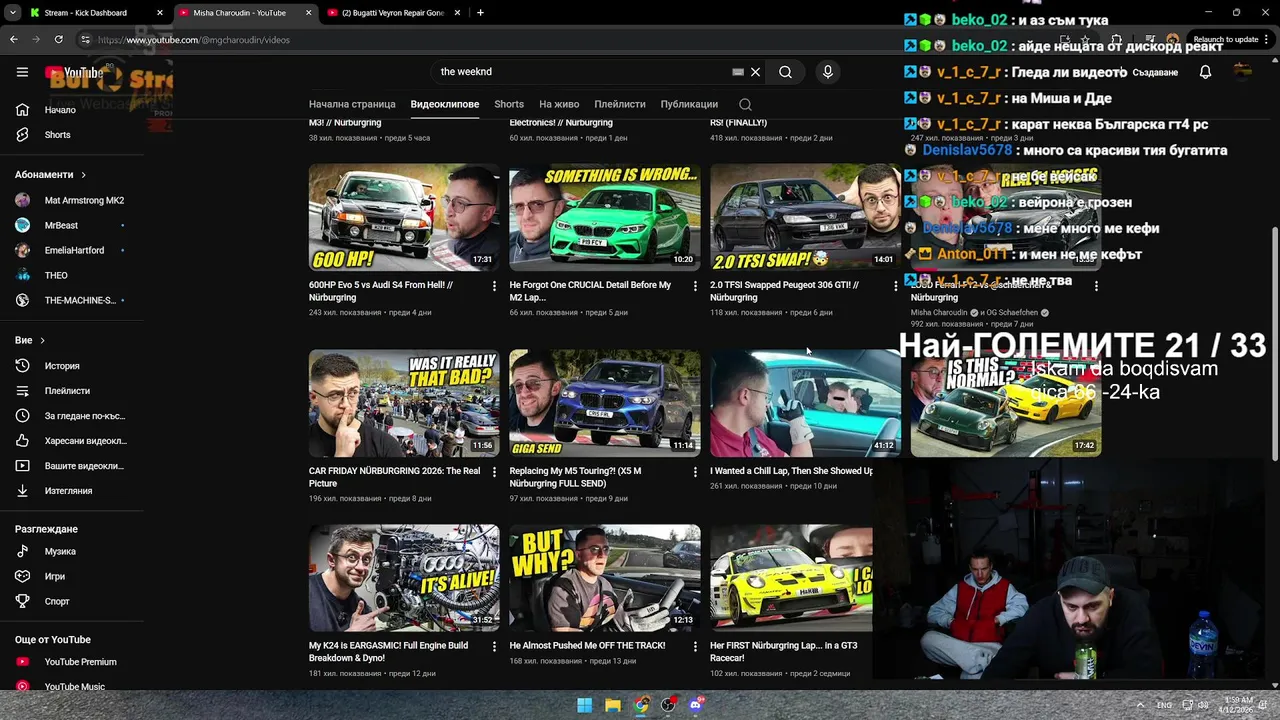The height and width of the screenshot is (720, 1280).
Task: Open video title I Wanted a Chill Lap
Action: pos(791,471)
